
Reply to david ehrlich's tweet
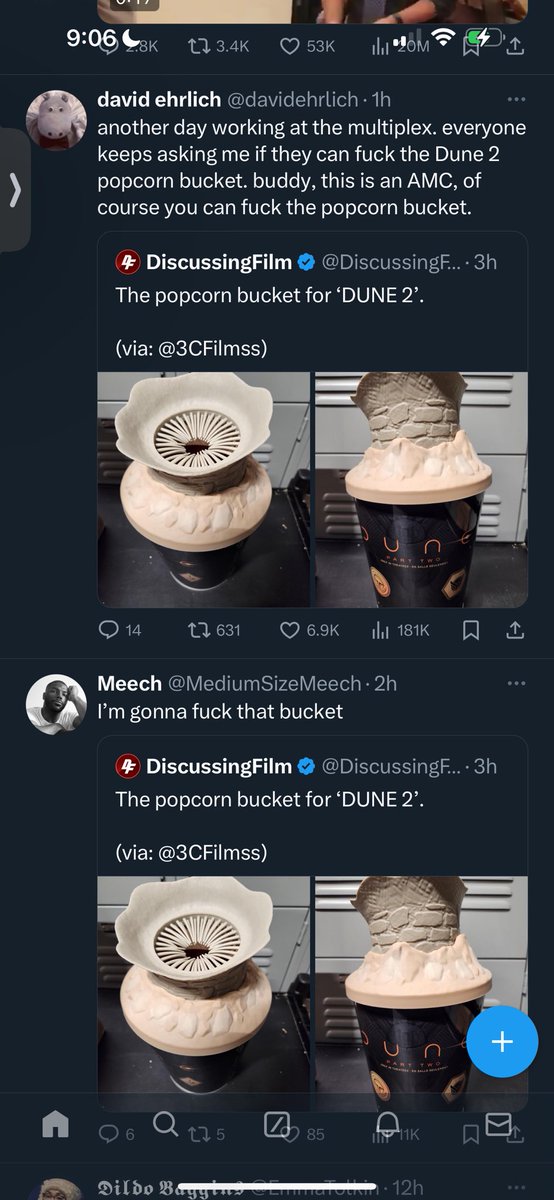click(119, 630)
